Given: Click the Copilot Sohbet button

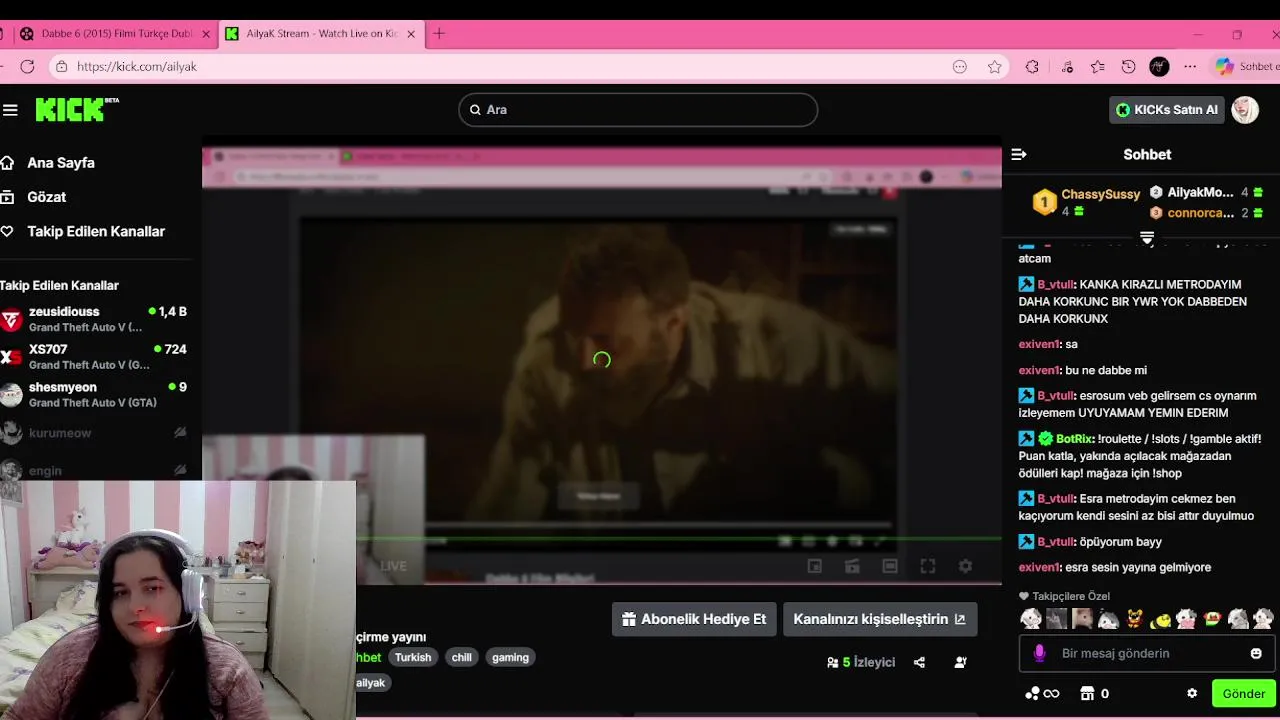Looking at the screenshot, I should [1246, 66].
